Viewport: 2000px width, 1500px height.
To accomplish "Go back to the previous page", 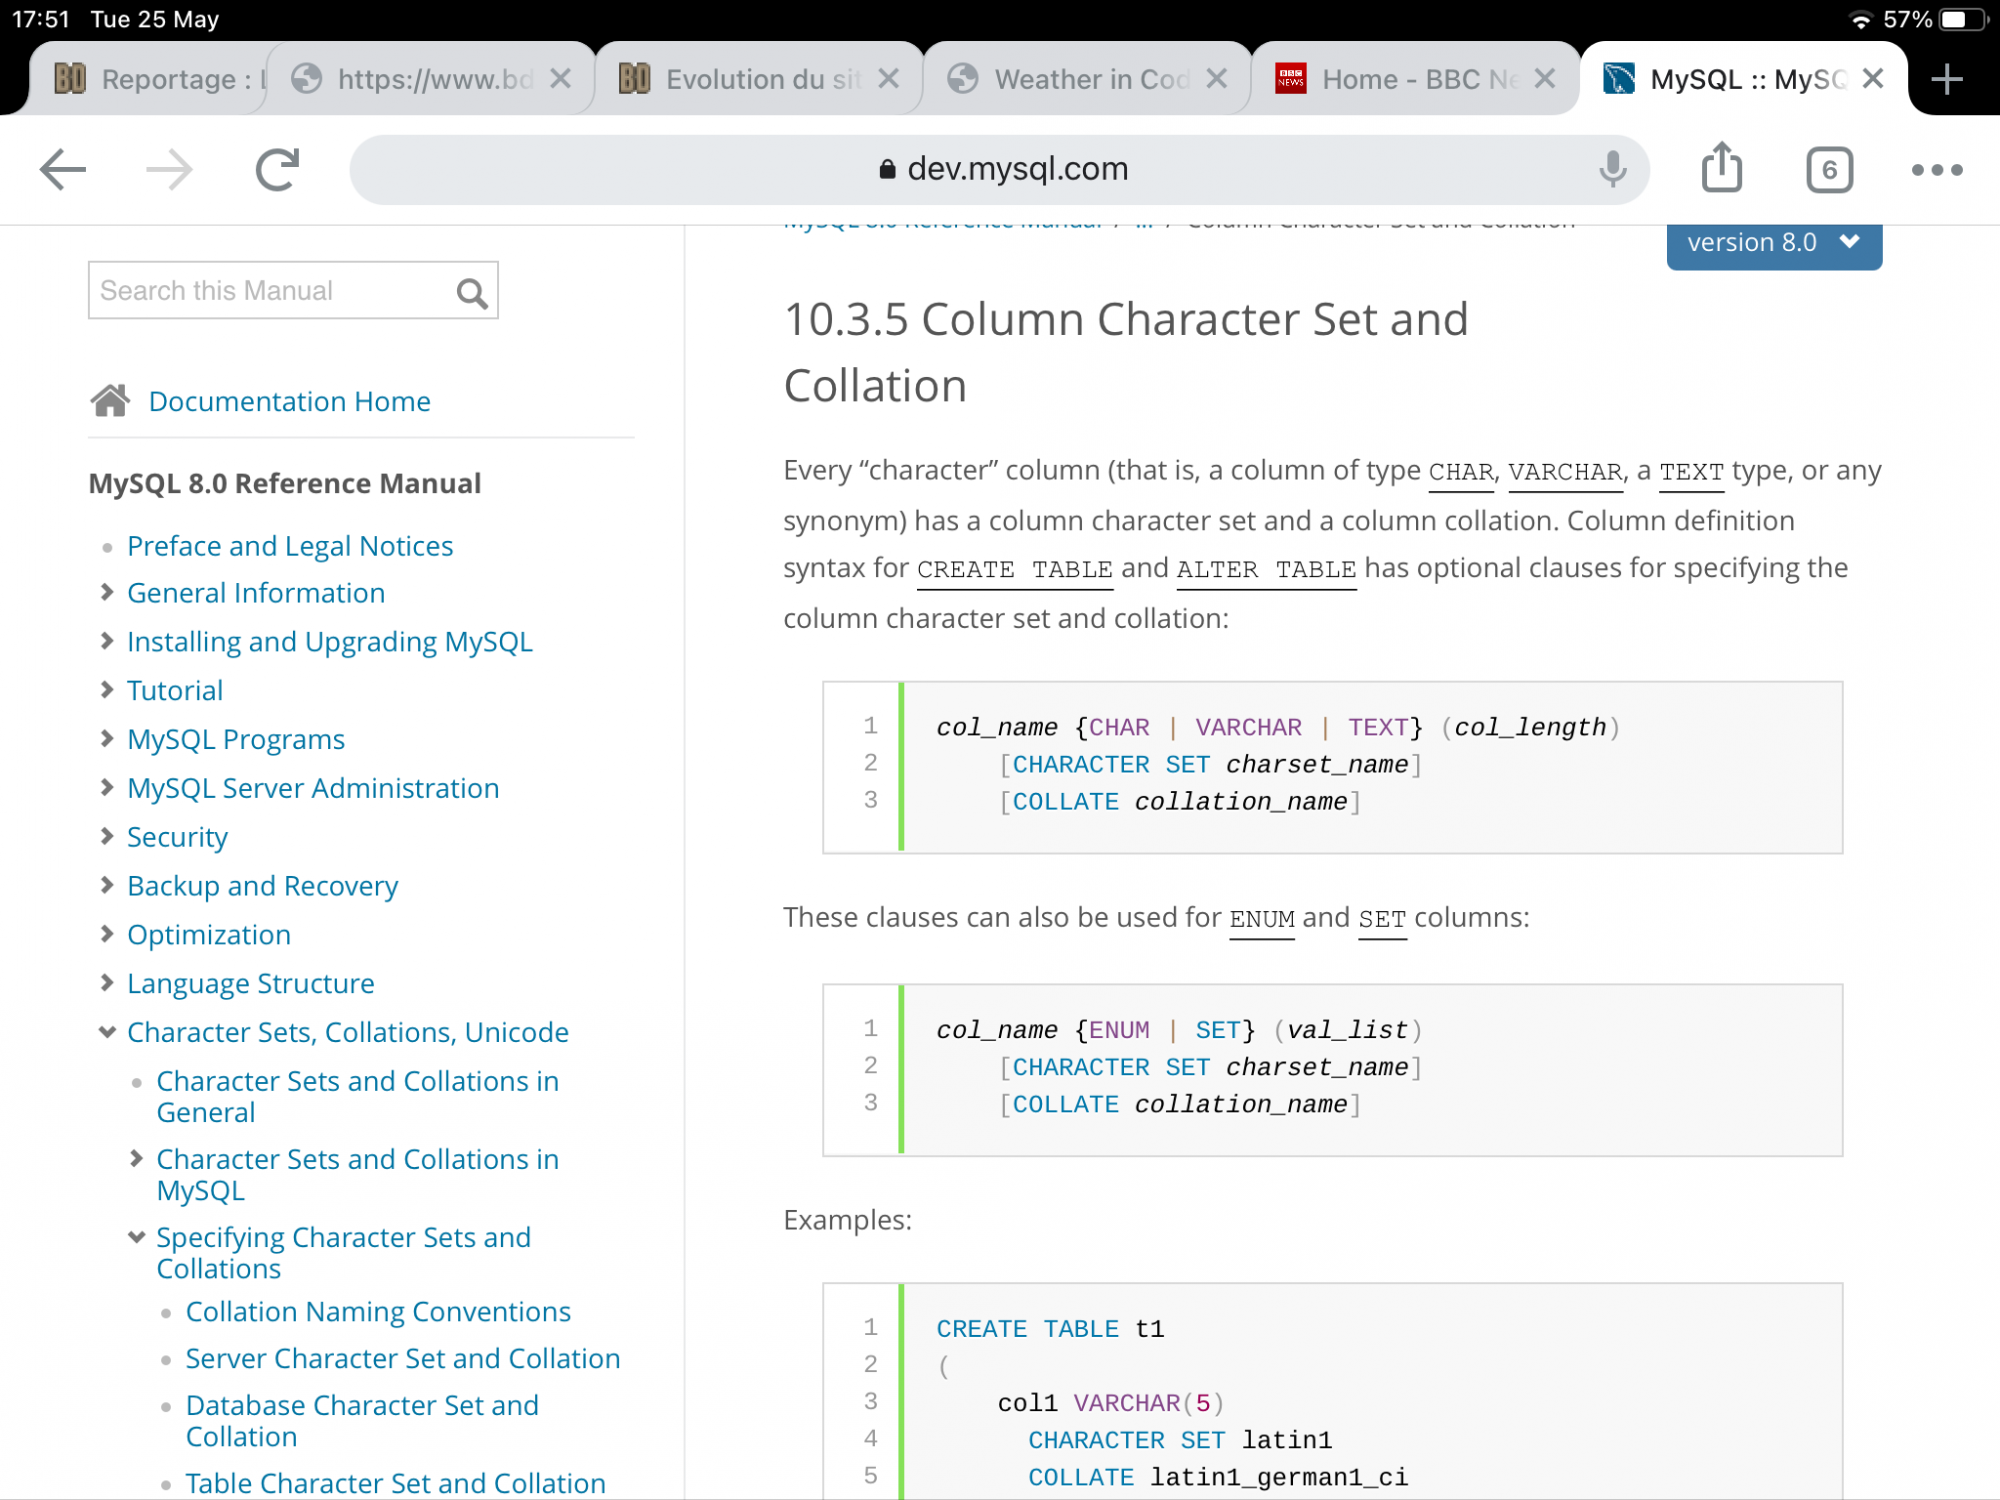I will [63, 170].
